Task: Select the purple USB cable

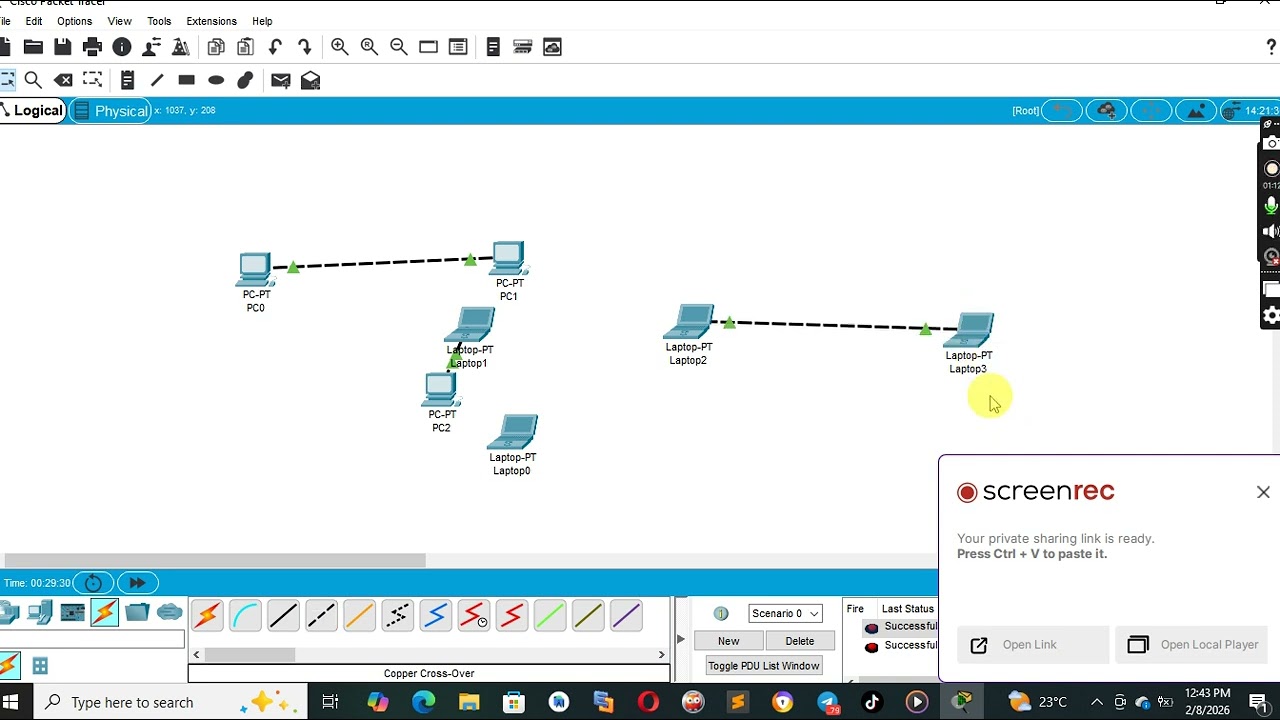Action: pos(625,616)
